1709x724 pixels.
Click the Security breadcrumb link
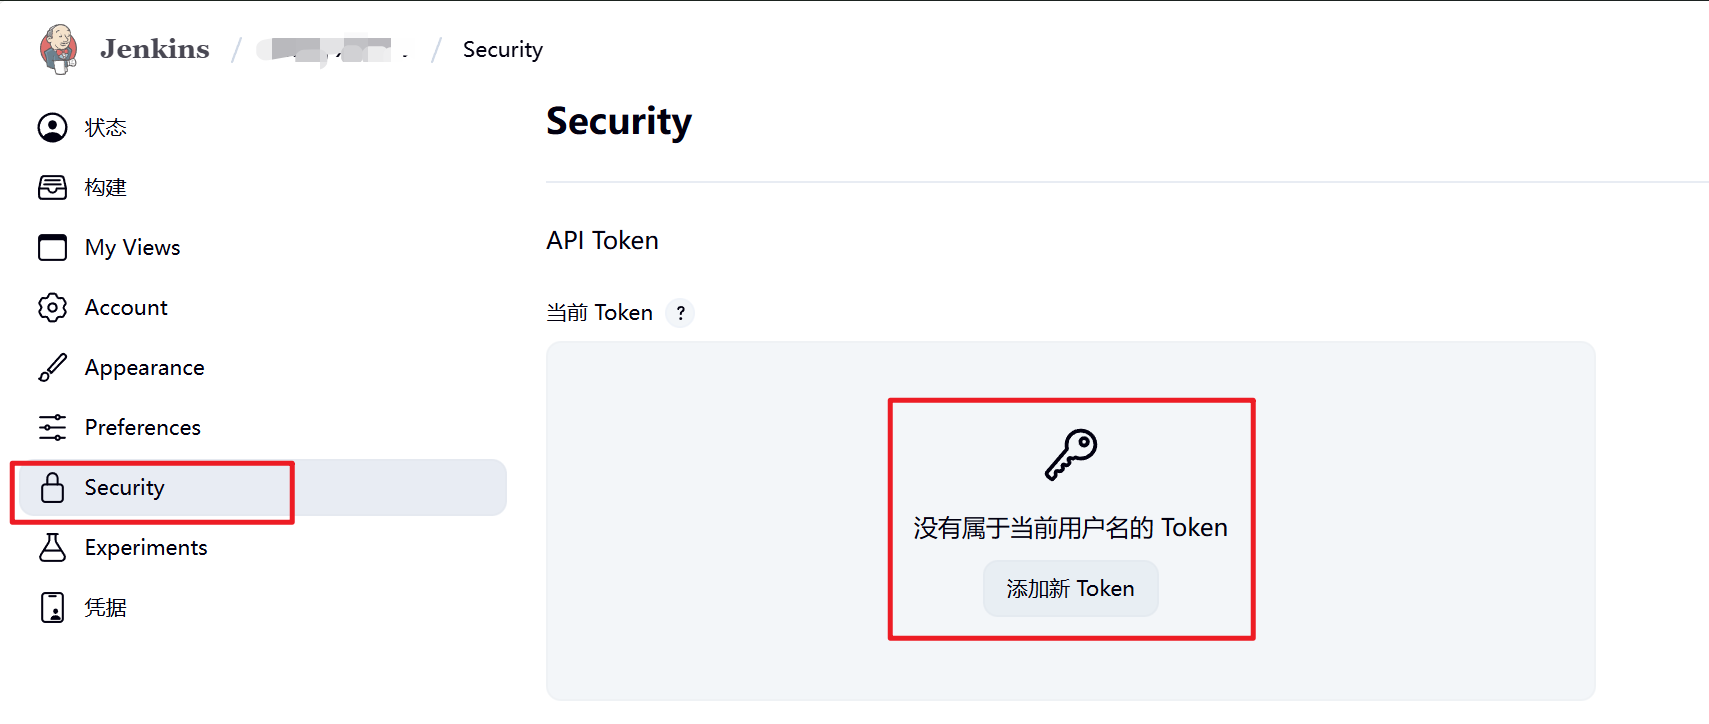pos(502,50)
